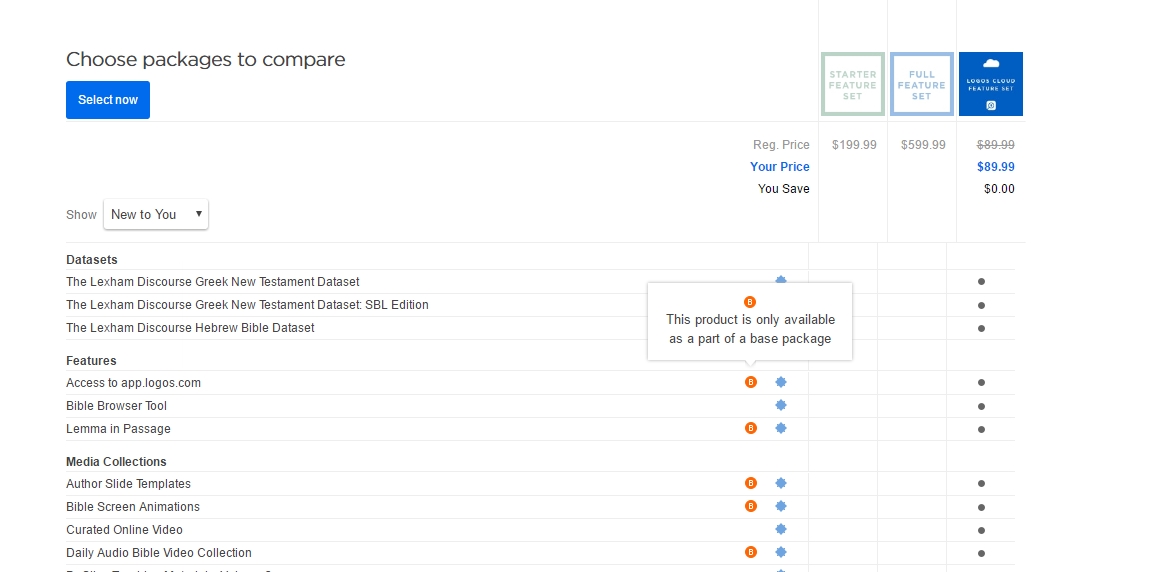Click blue gear badge beside Access to app.logos.com

(781, 382)
